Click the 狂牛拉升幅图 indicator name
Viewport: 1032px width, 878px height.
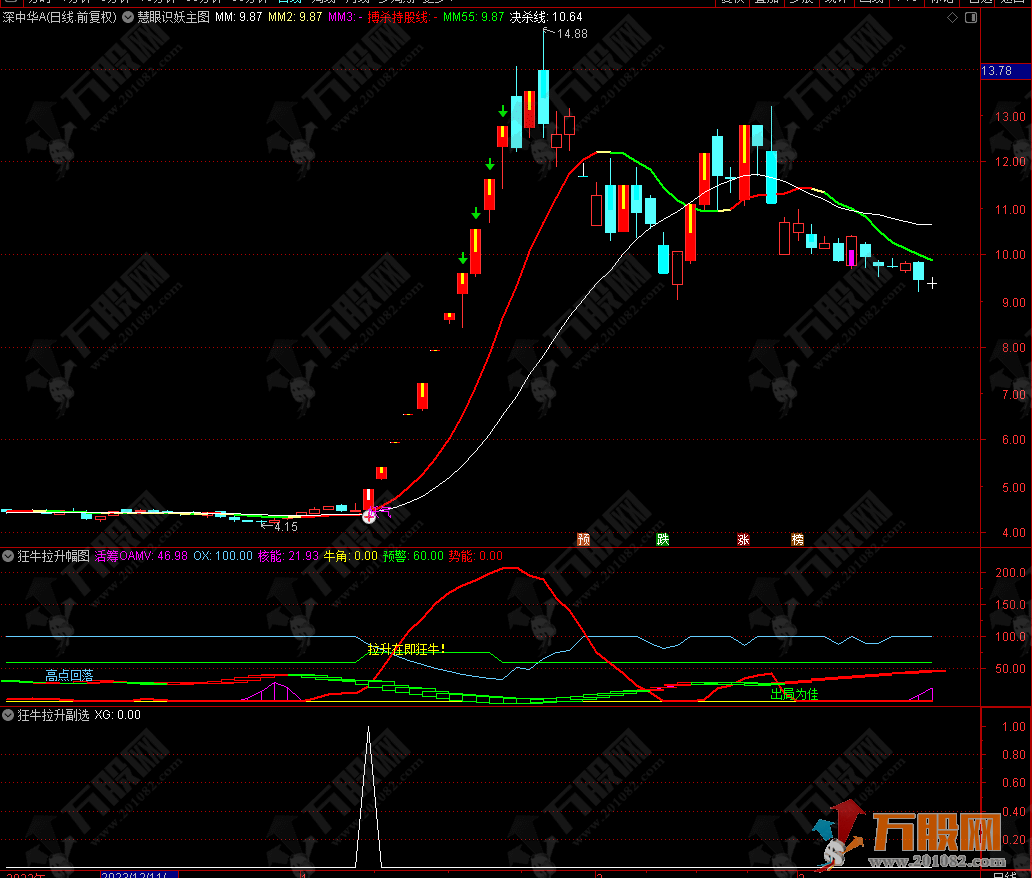point(53,556)
